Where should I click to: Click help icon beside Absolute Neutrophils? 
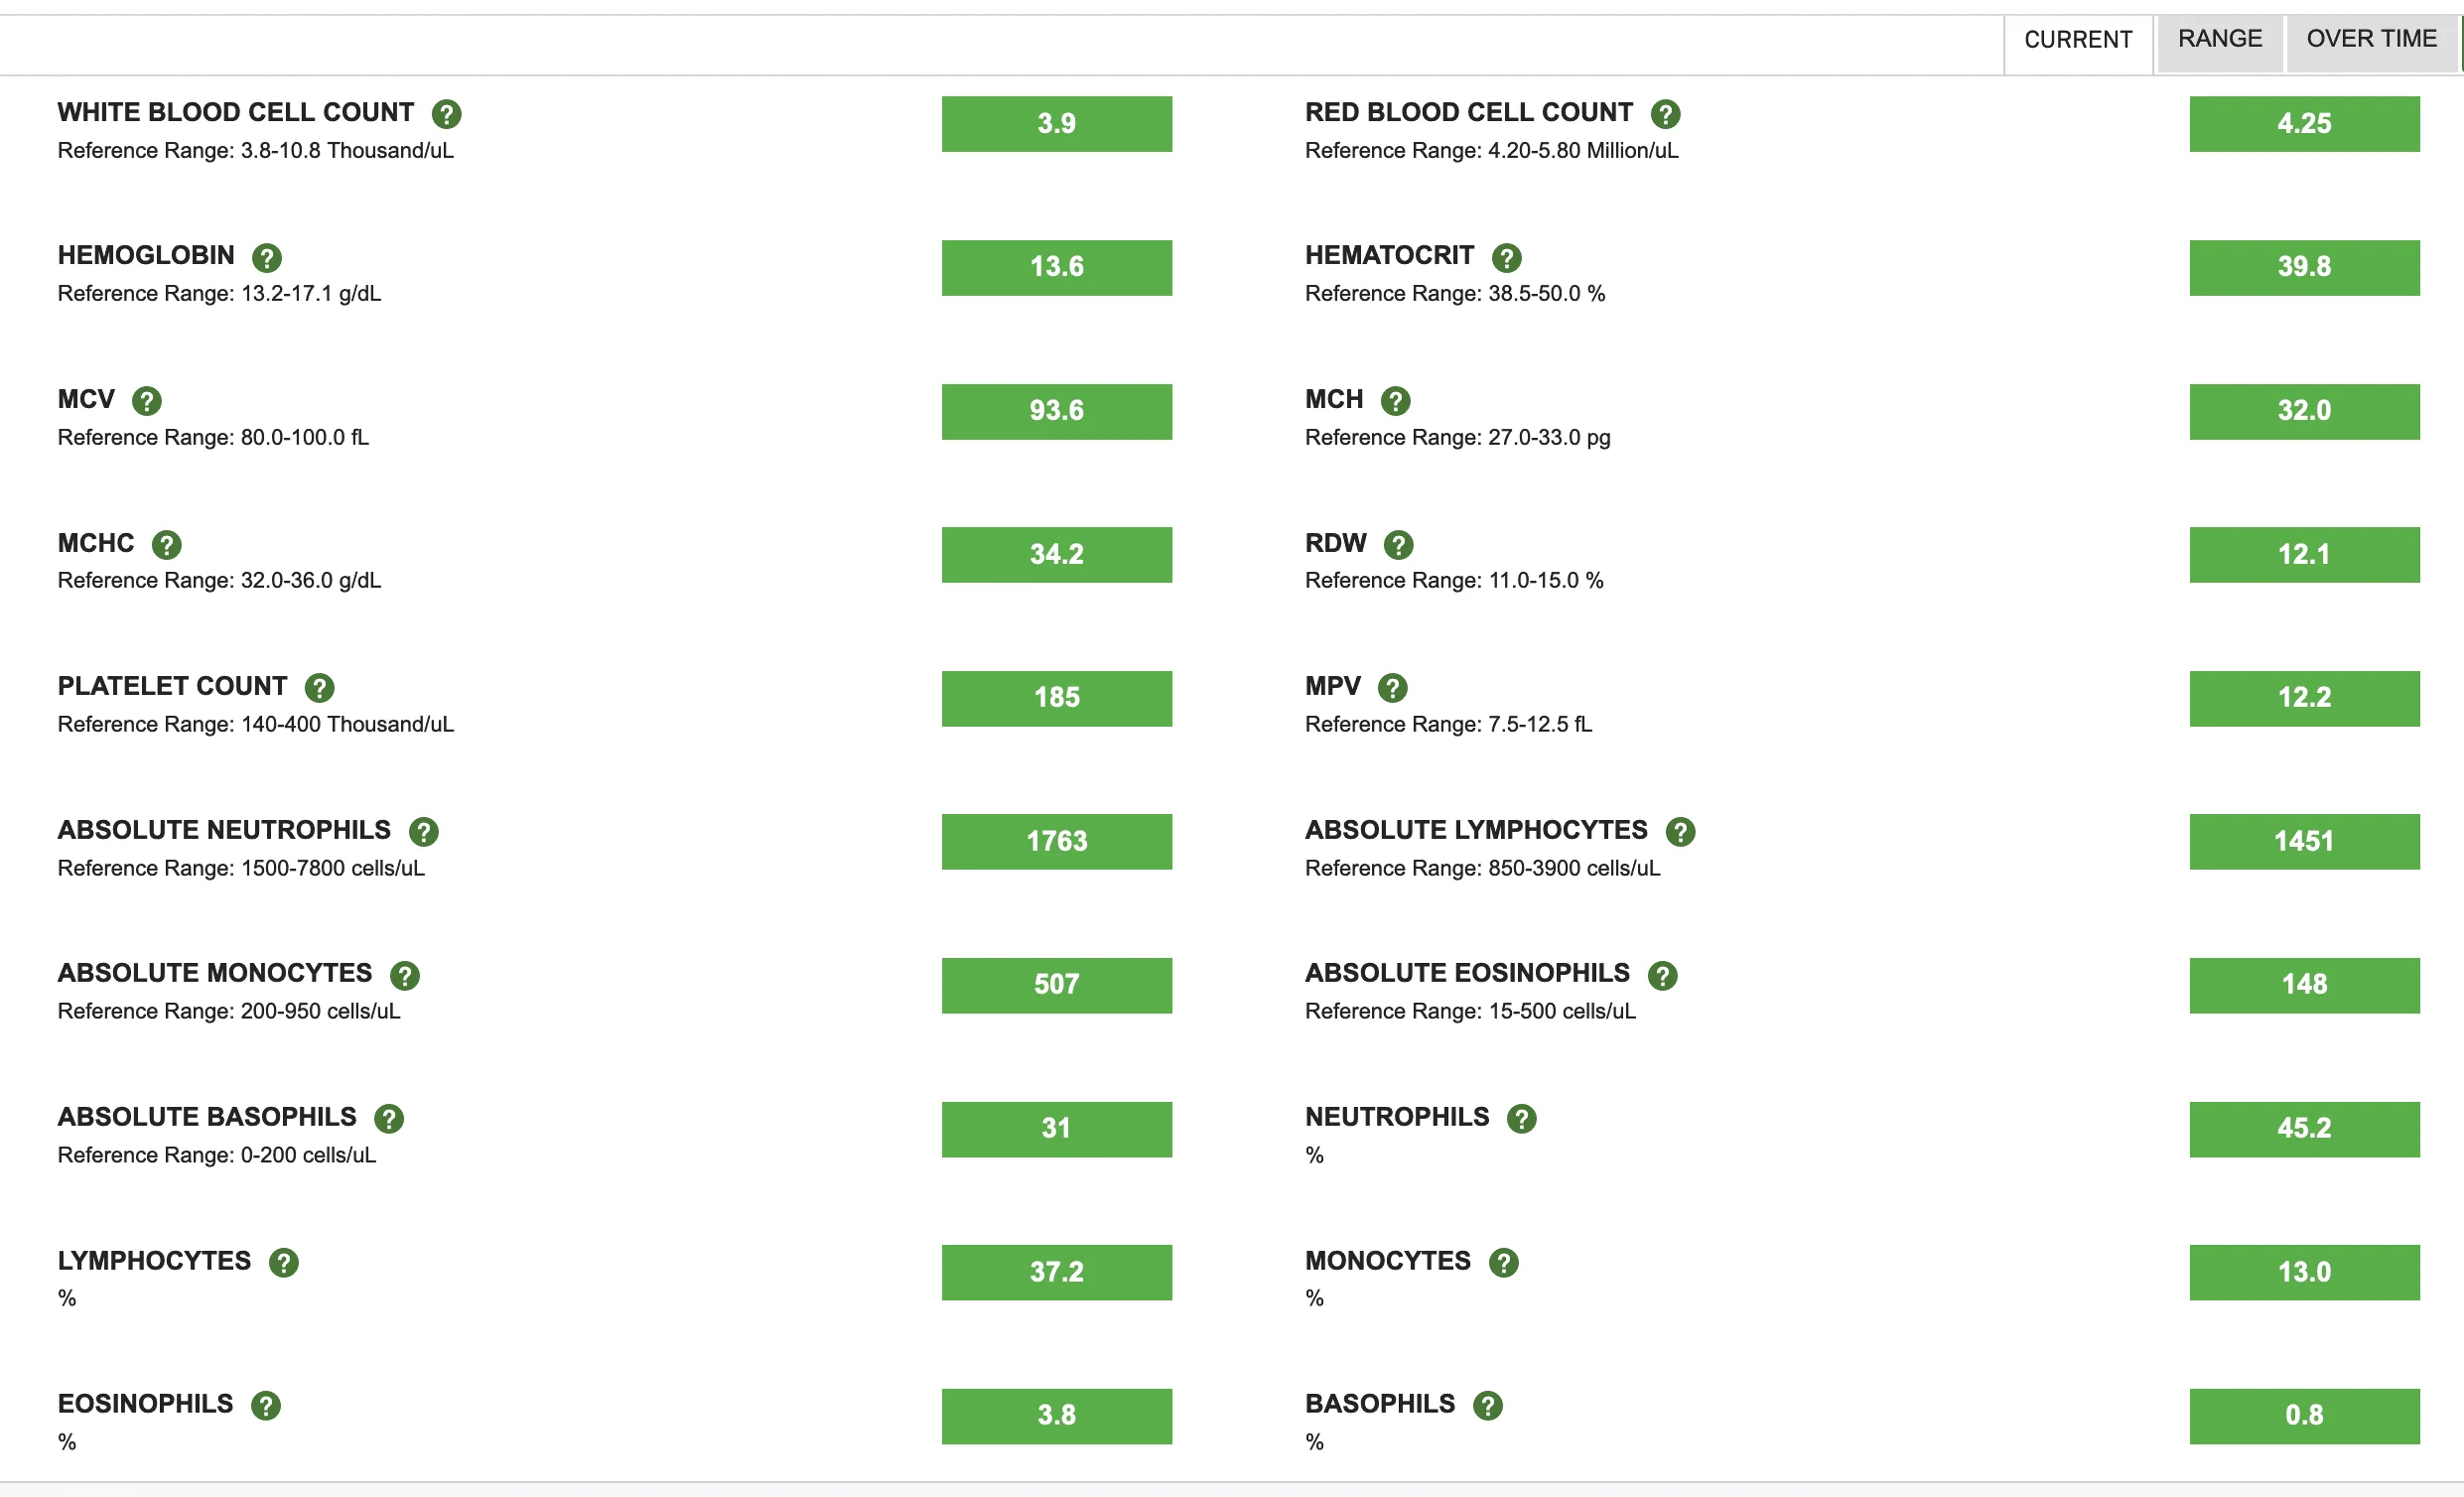(x=423, y=832)
